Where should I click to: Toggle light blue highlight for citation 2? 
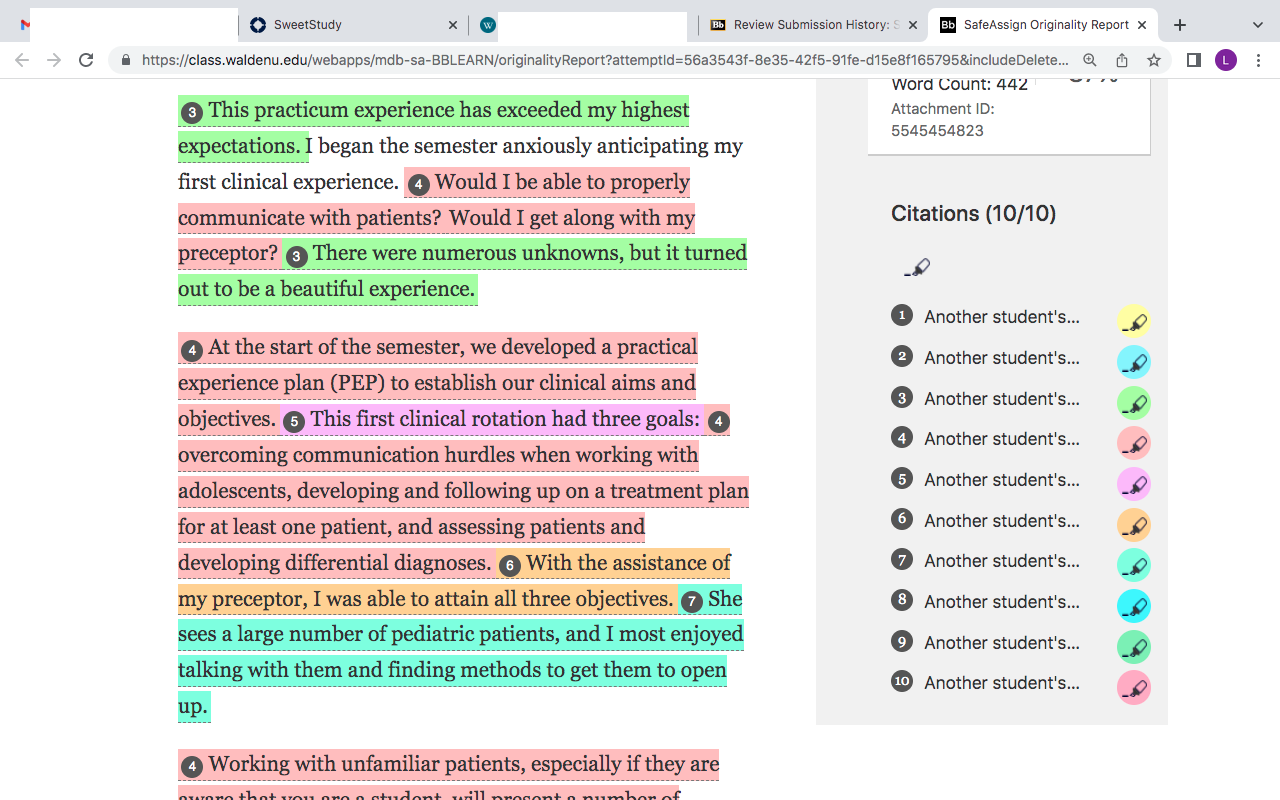(x=1134, y=362)
